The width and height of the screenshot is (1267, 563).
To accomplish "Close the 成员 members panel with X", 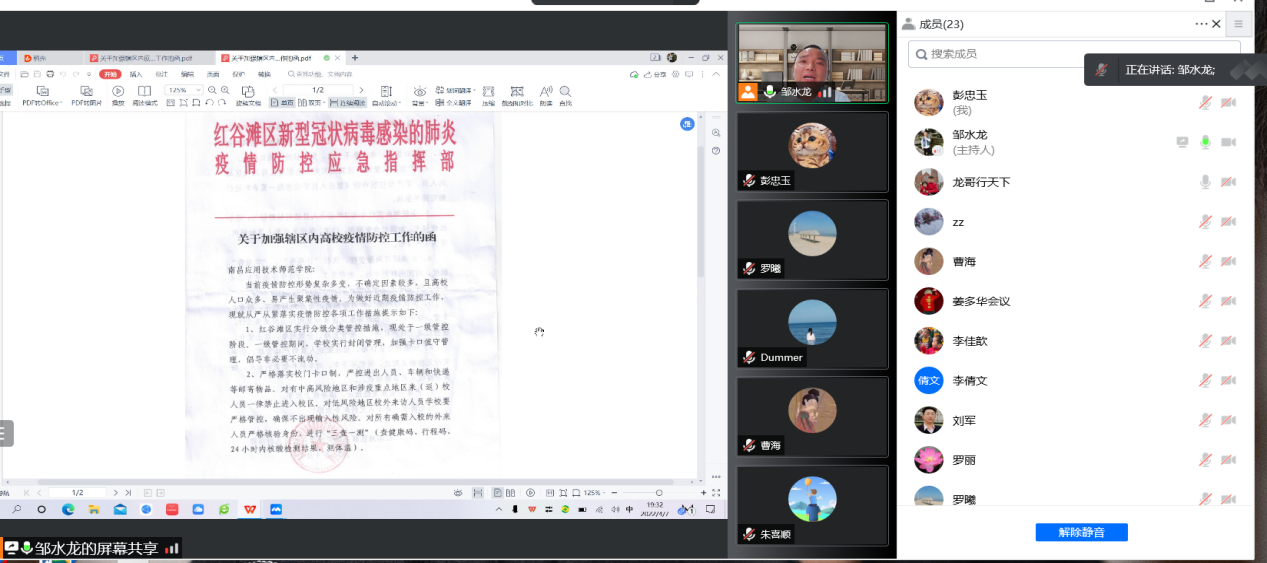I will [x=1217, y=24].
